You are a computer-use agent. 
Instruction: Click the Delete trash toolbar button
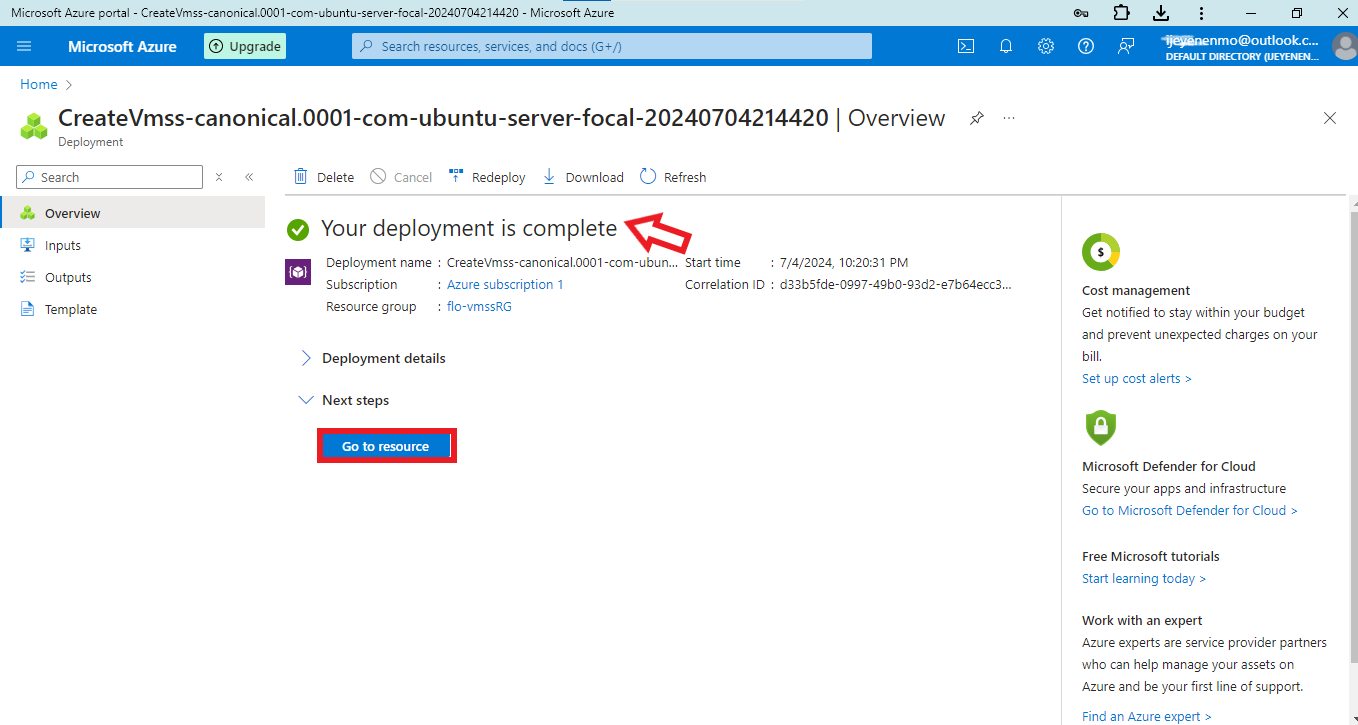(323, 177)
